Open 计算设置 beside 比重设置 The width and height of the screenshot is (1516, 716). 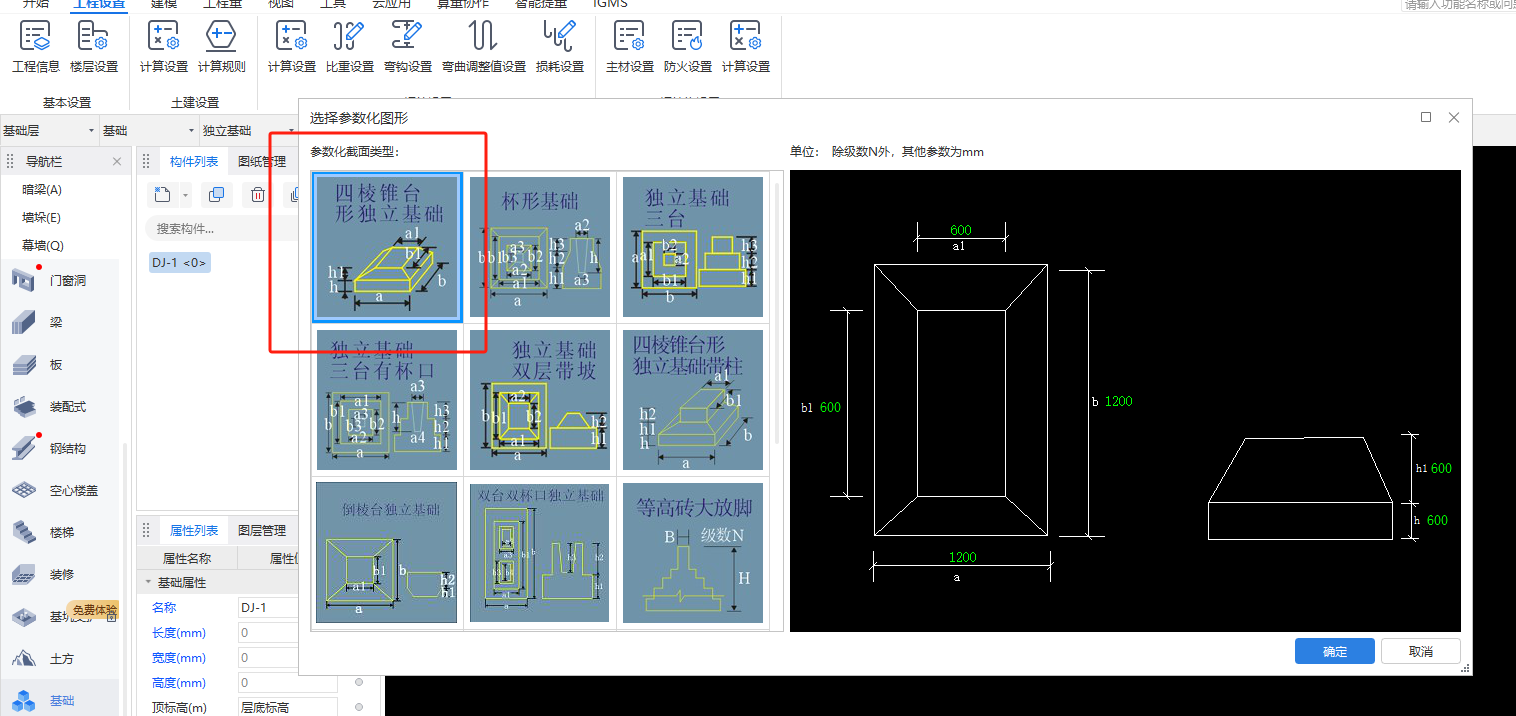point(292,48)
